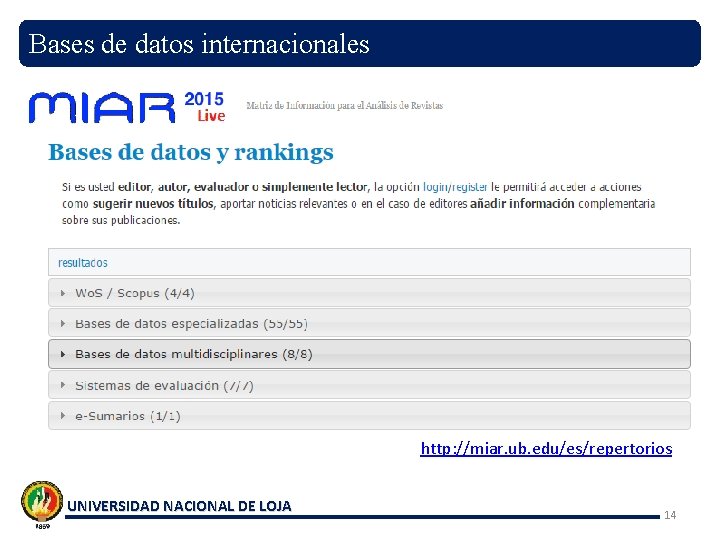
Task: Click e-Sumarios (1/1) label
Action: [128, 416]
